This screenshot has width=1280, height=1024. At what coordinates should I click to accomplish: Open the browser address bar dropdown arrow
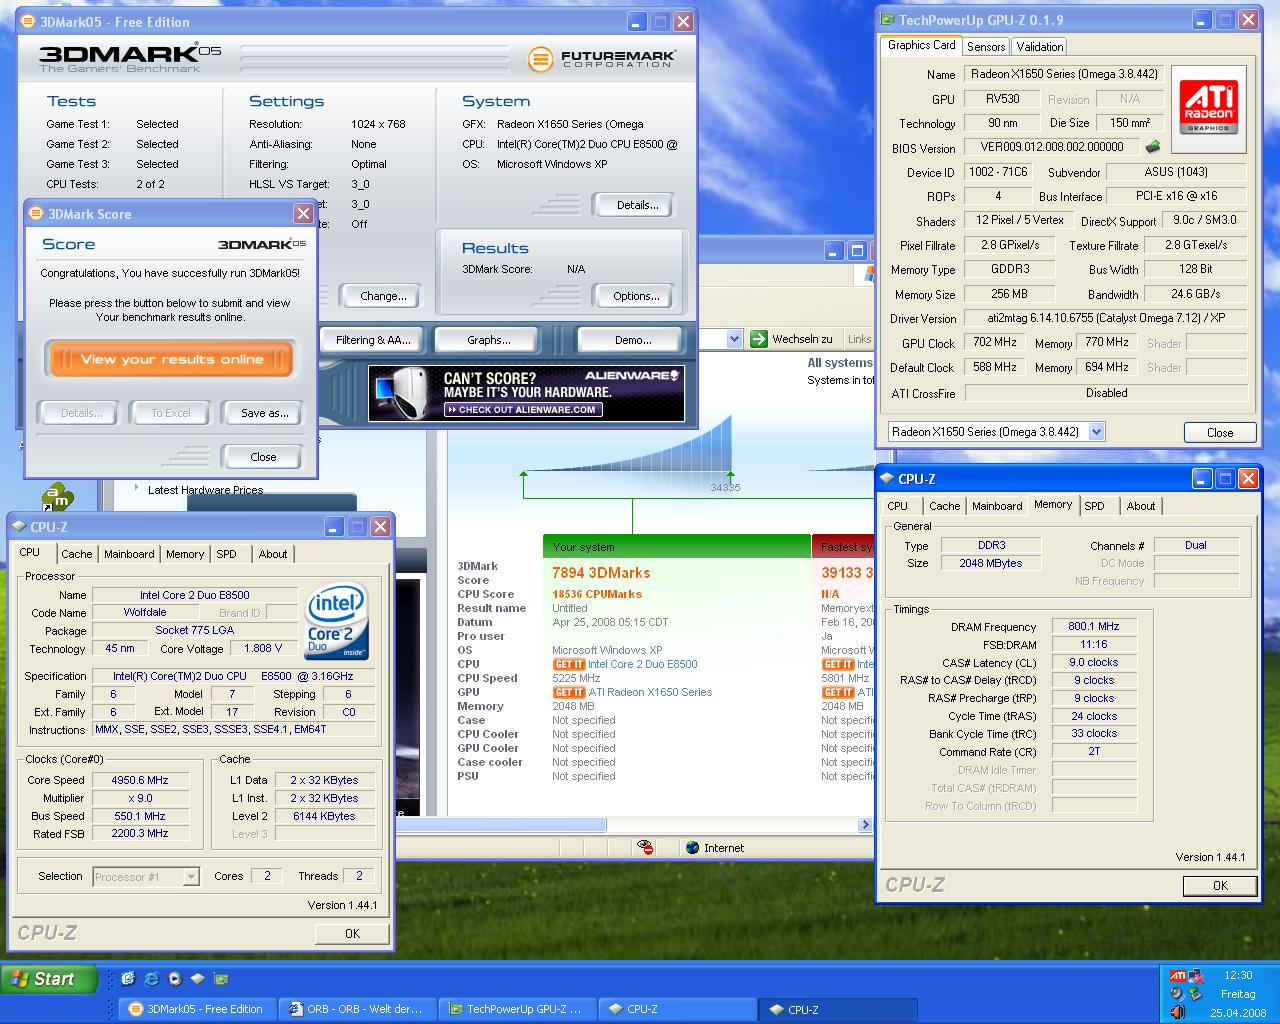click(x=734, y=339)
